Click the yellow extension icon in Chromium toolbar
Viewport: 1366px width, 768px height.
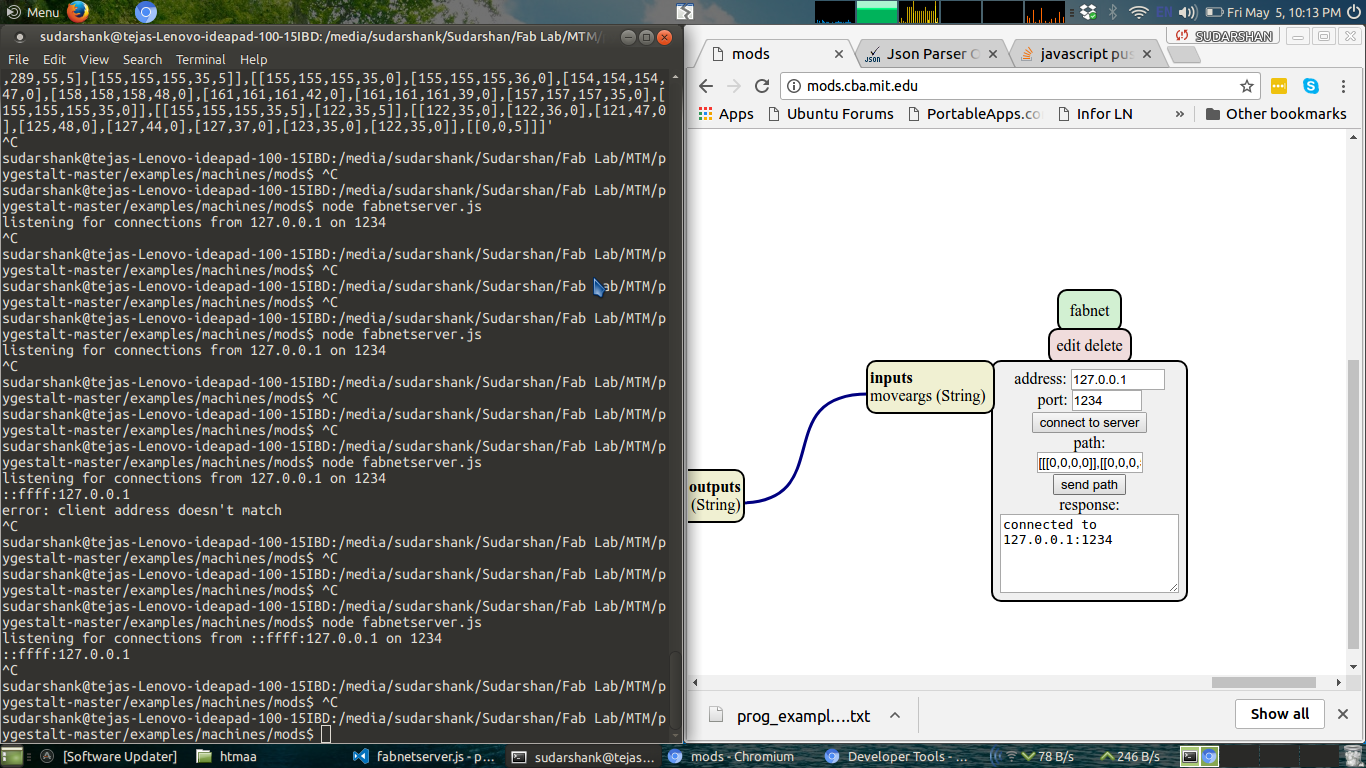(x=1278, y=86)
